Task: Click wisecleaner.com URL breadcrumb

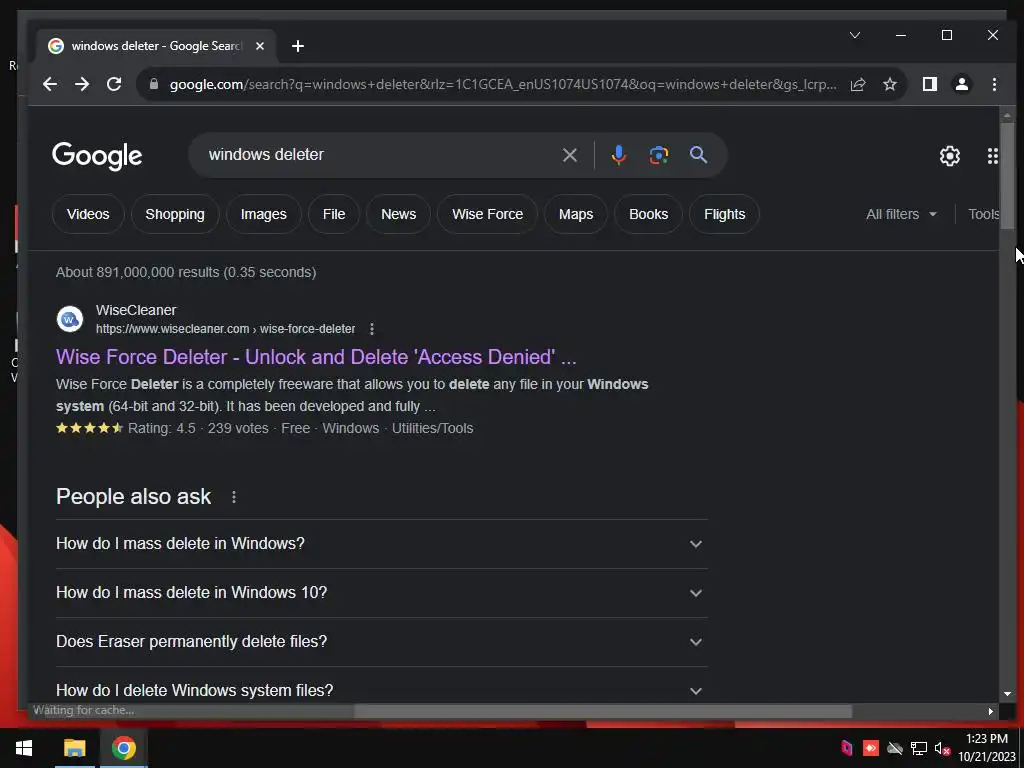Action: [x=225, y=329]
